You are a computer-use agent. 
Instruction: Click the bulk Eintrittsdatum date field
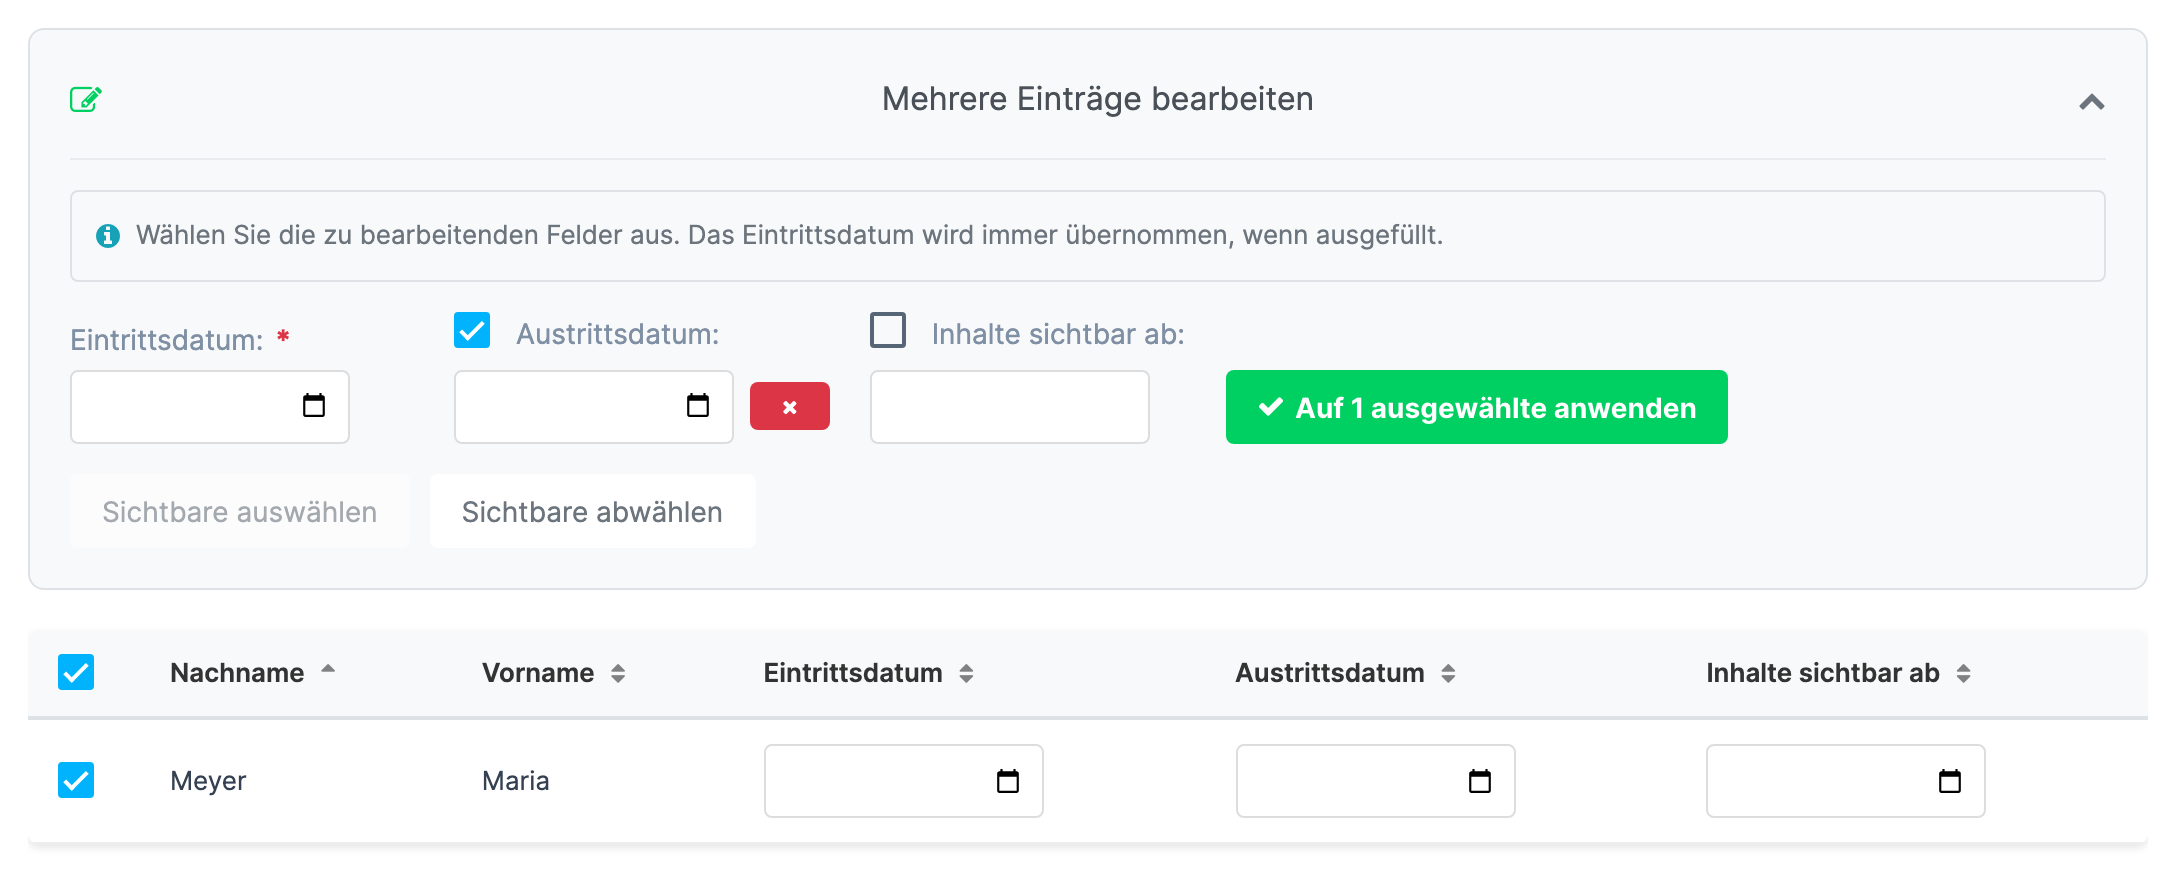coord(210,407)
